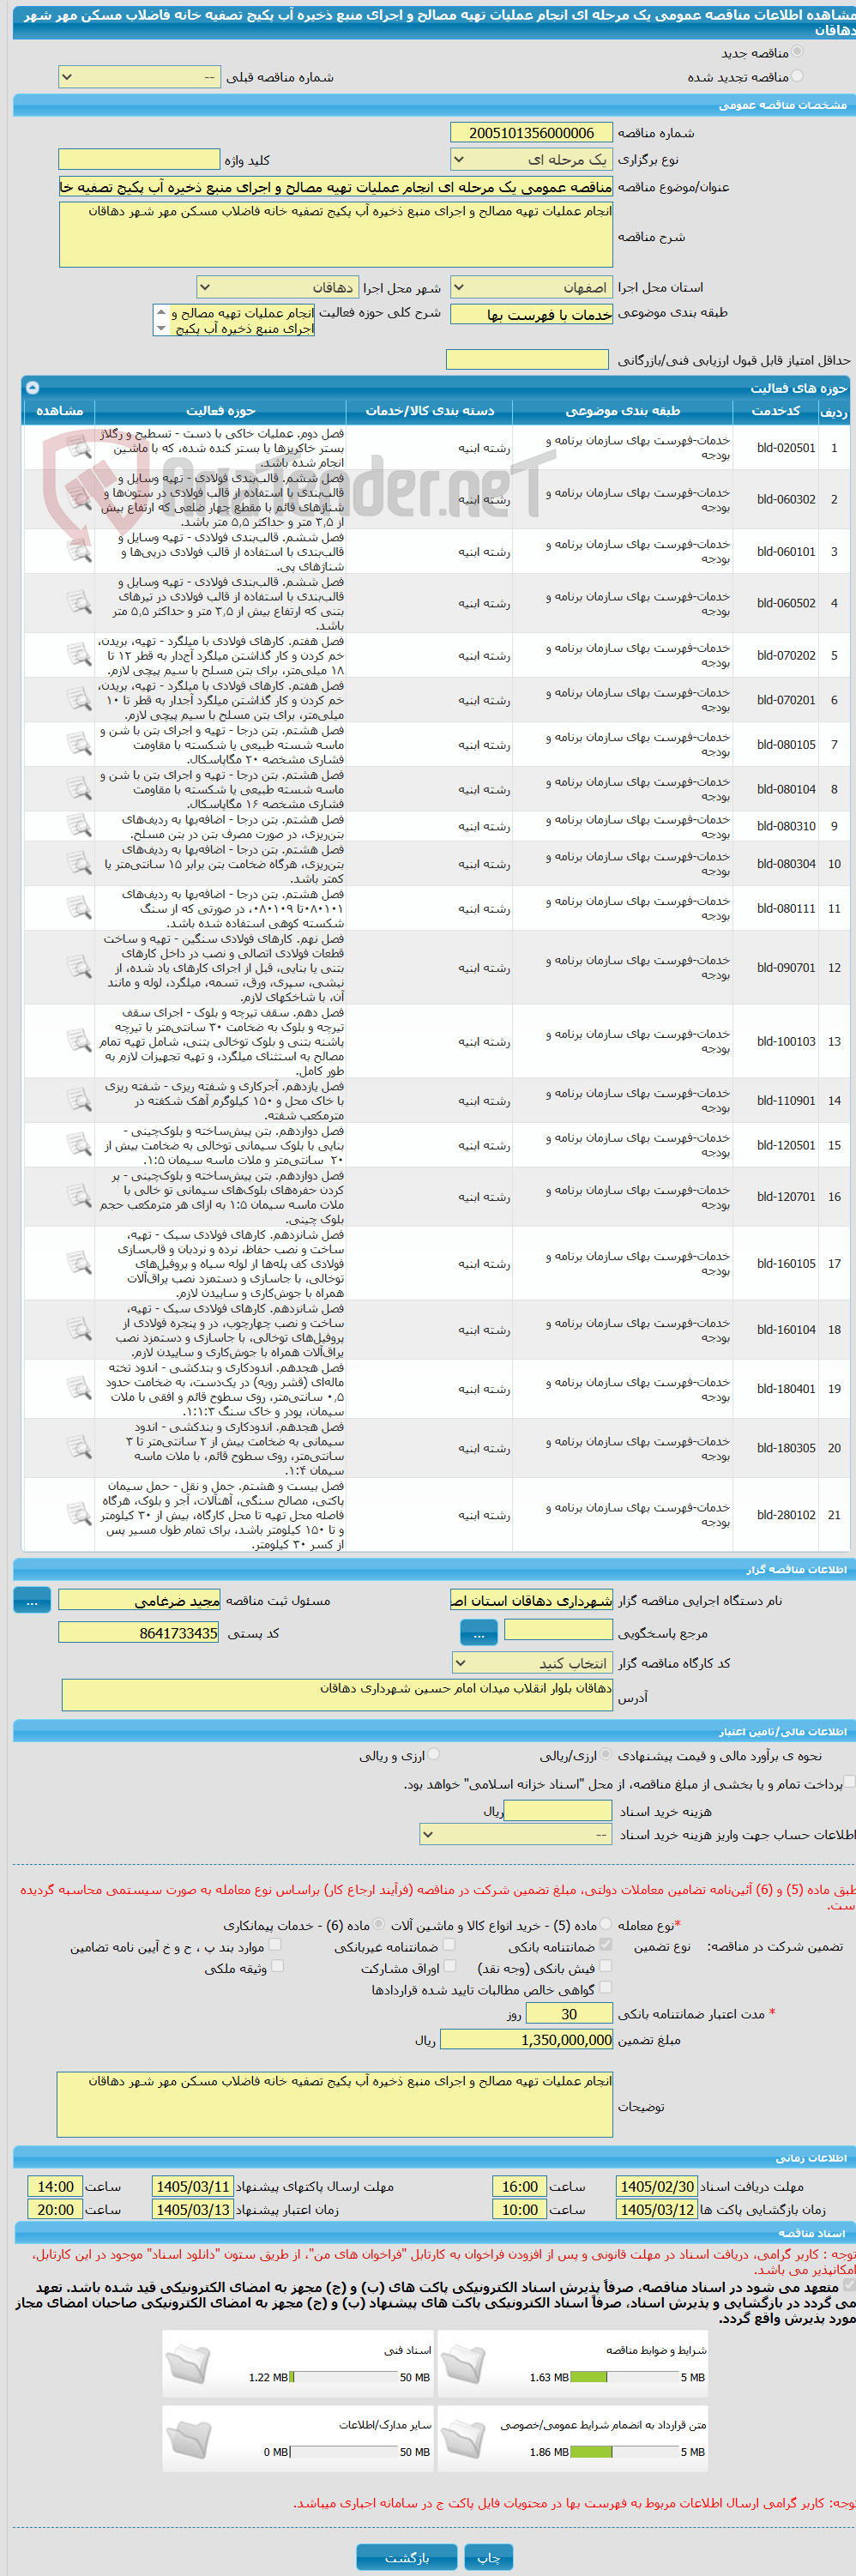Focus the مبلغ تضمین amount field
The image size is (856, 2576).
(526, 2039)
